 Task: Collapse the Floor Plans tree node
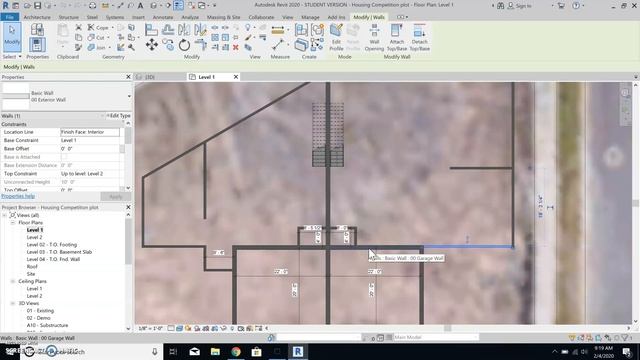pyautogui.click(x=13, y=223)
